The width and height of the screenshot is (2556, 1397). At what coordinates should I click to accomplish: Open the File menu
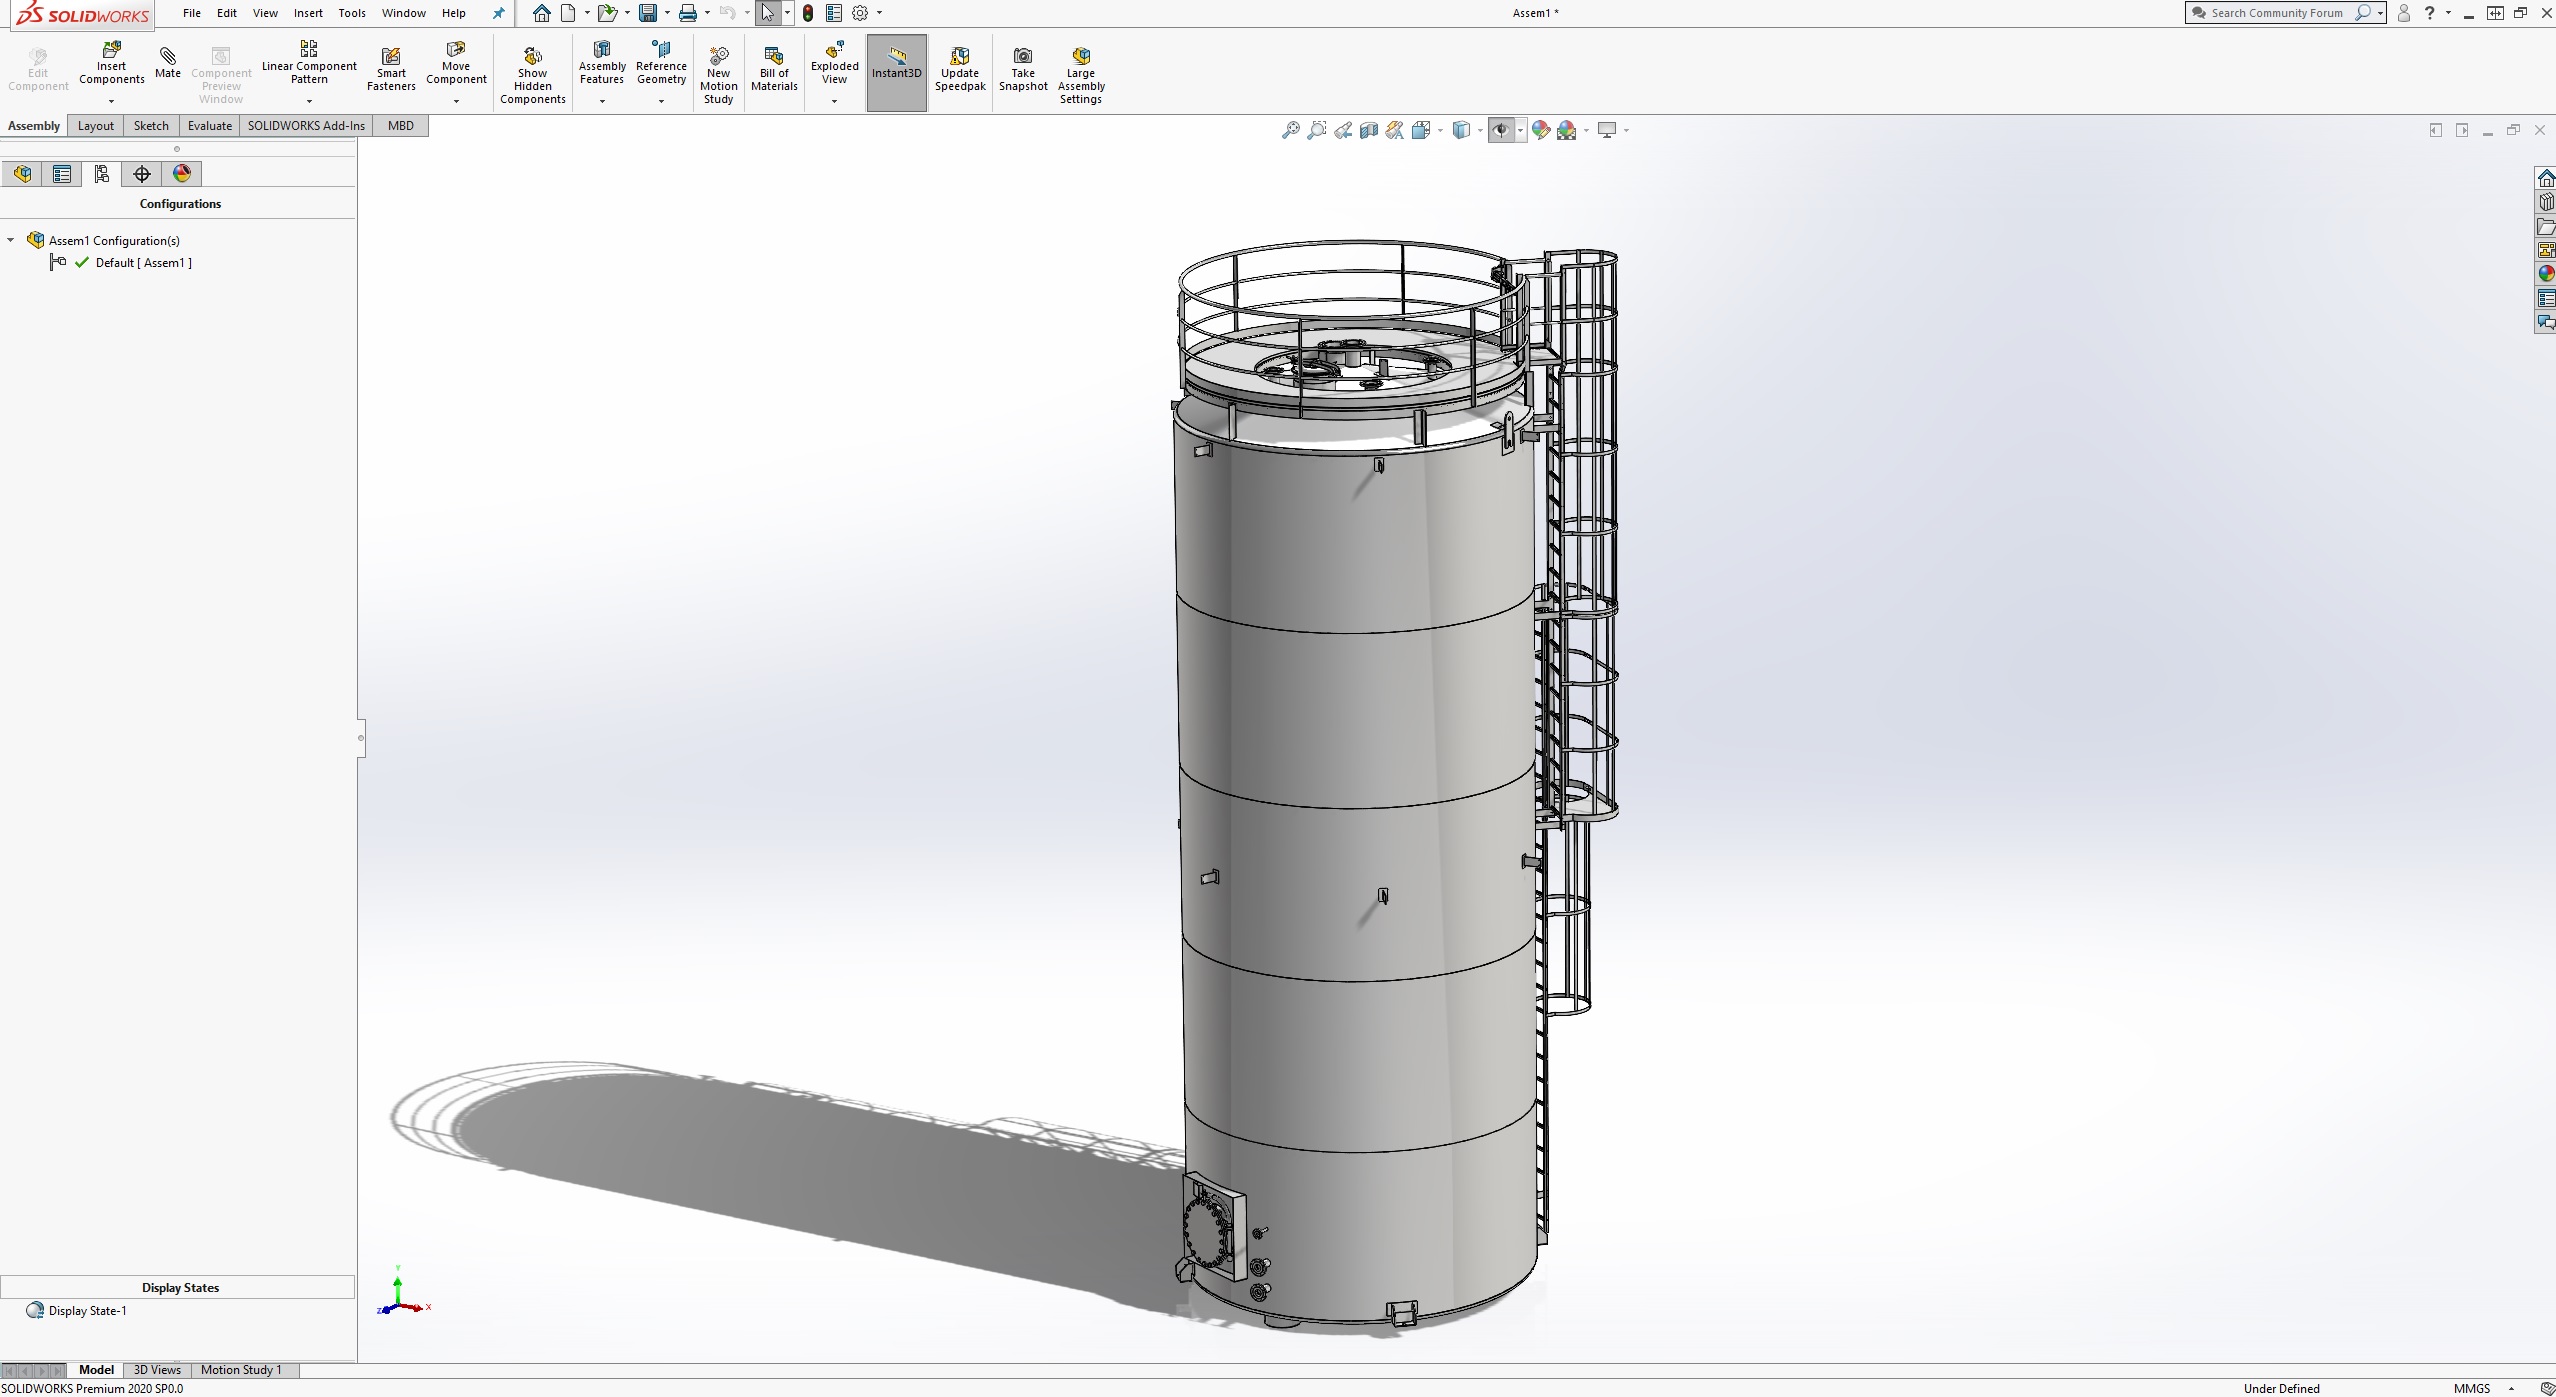pyautogui.click(x=192, y=13)
